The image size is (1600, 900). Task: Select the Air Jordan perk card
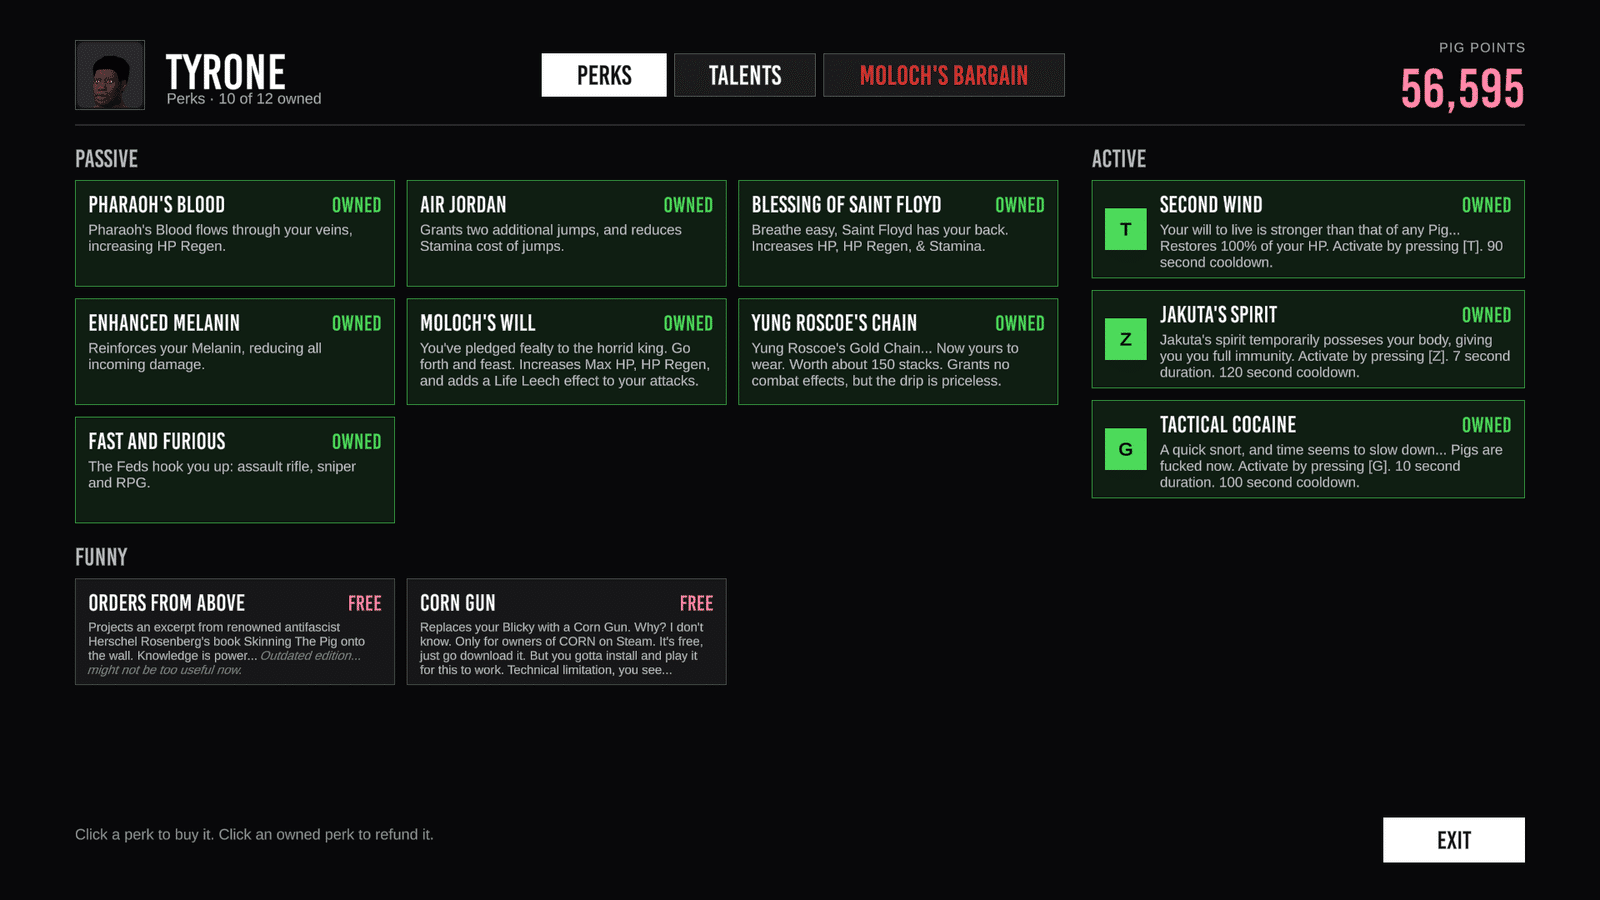(566, 233)
